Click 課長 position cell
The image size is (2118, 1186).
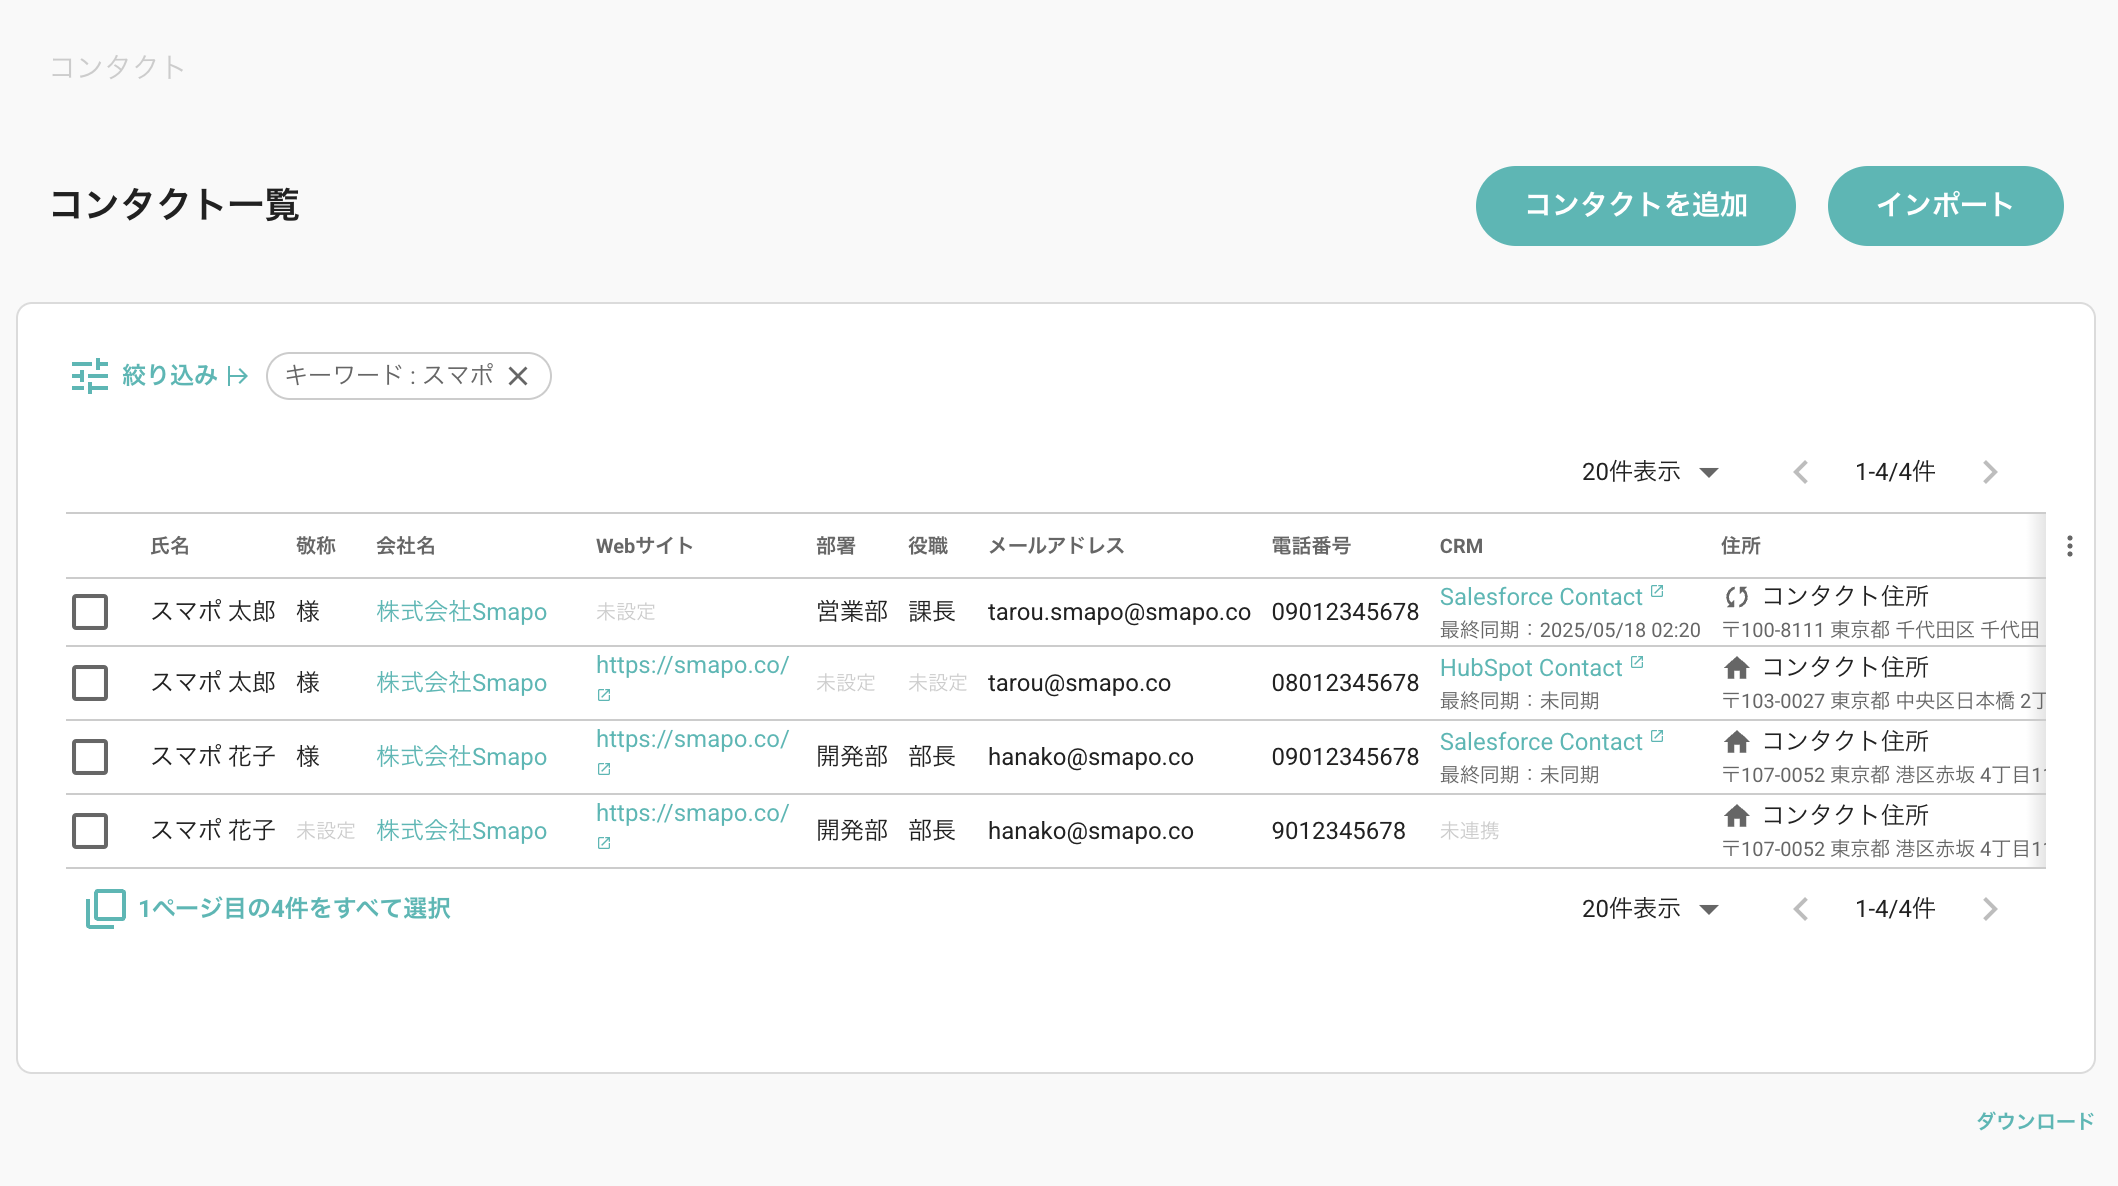coord(932,612)
